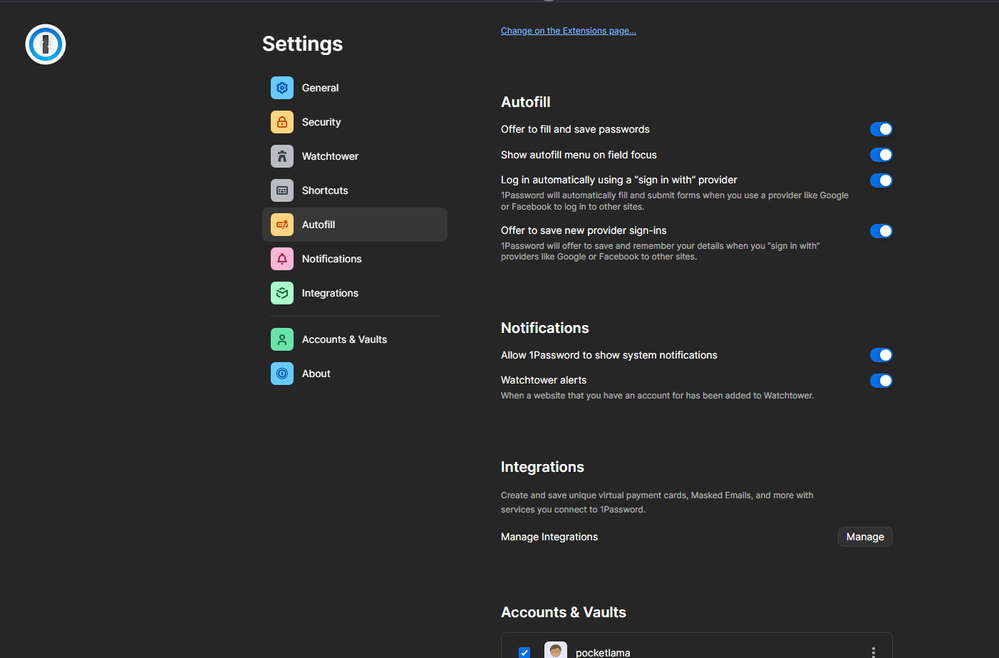Disable Offer to fill and save passwords
999x658 pixels.
tap(881, 129)
